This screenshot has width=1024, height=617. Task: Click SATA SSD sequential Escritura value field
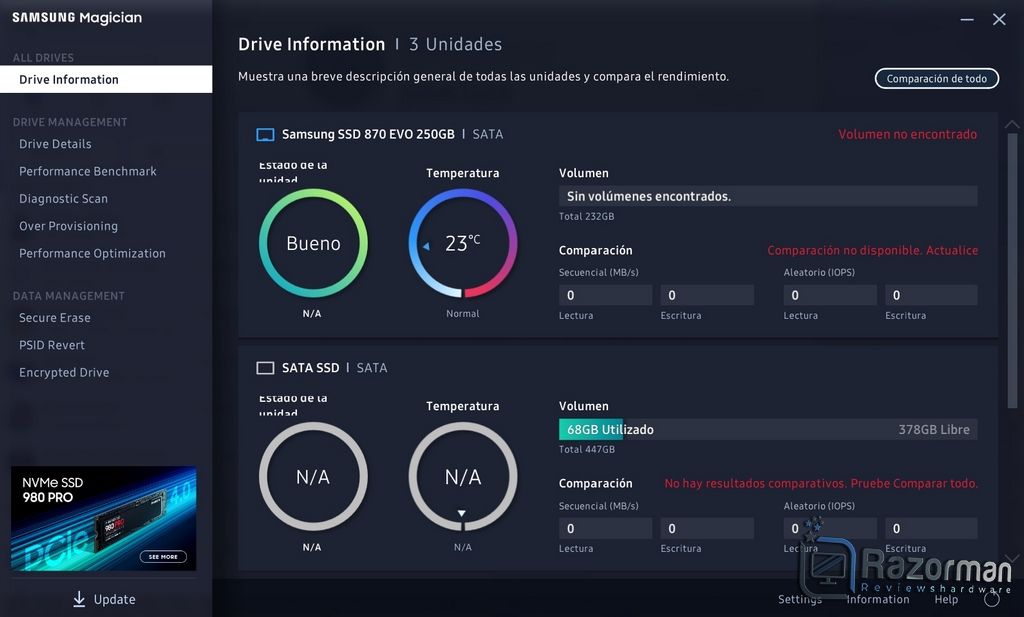[x=707, y=528]
